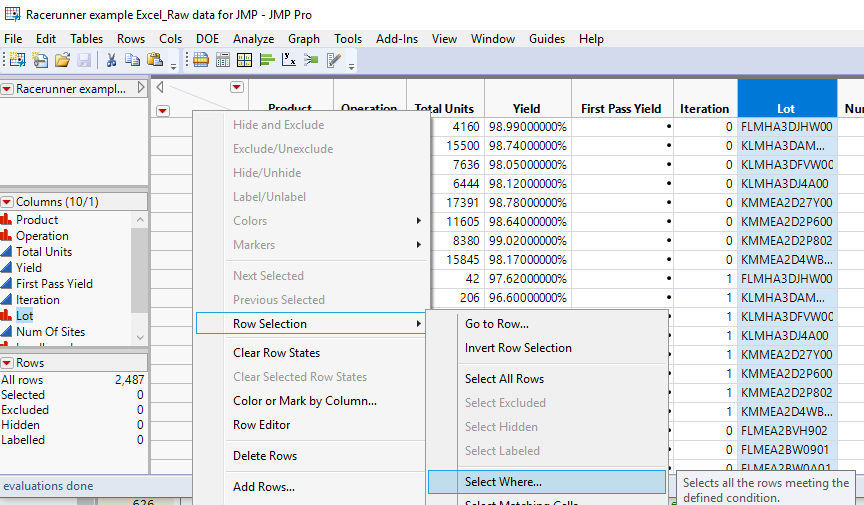This screenshot has height=505, width=864.
Task: Select Lot in the Columns list
Action: coord(24,315)
